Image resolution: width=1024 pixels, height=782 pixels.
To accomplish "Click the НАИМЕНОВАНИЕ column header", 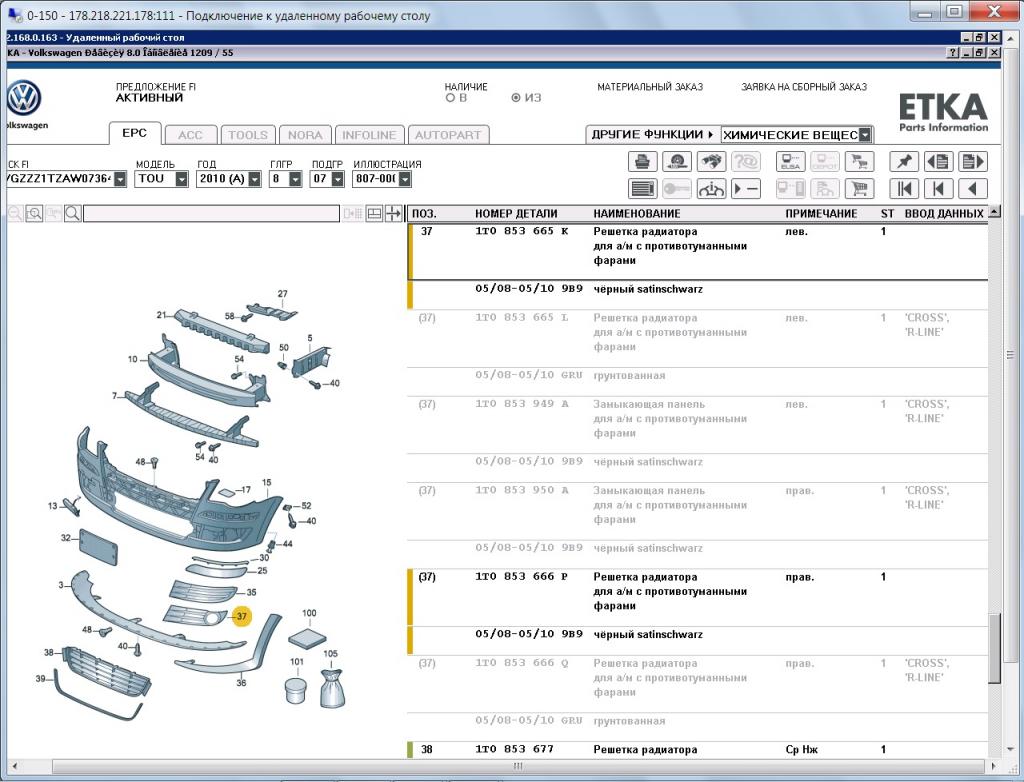I will coord(637,214).
